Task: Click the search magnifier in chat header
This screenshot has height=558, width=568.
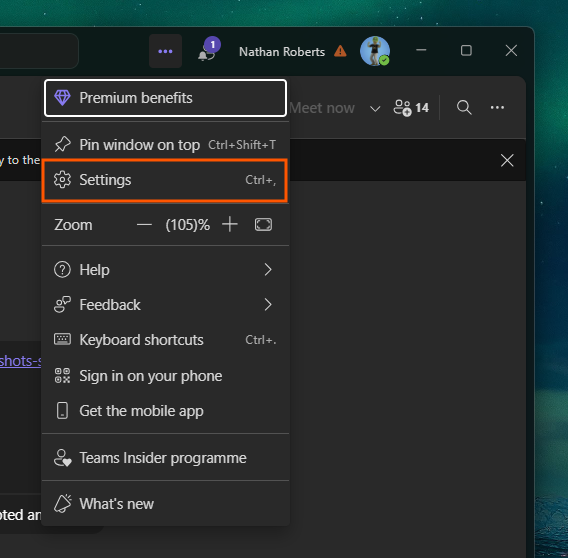Action: pos(464,108)
